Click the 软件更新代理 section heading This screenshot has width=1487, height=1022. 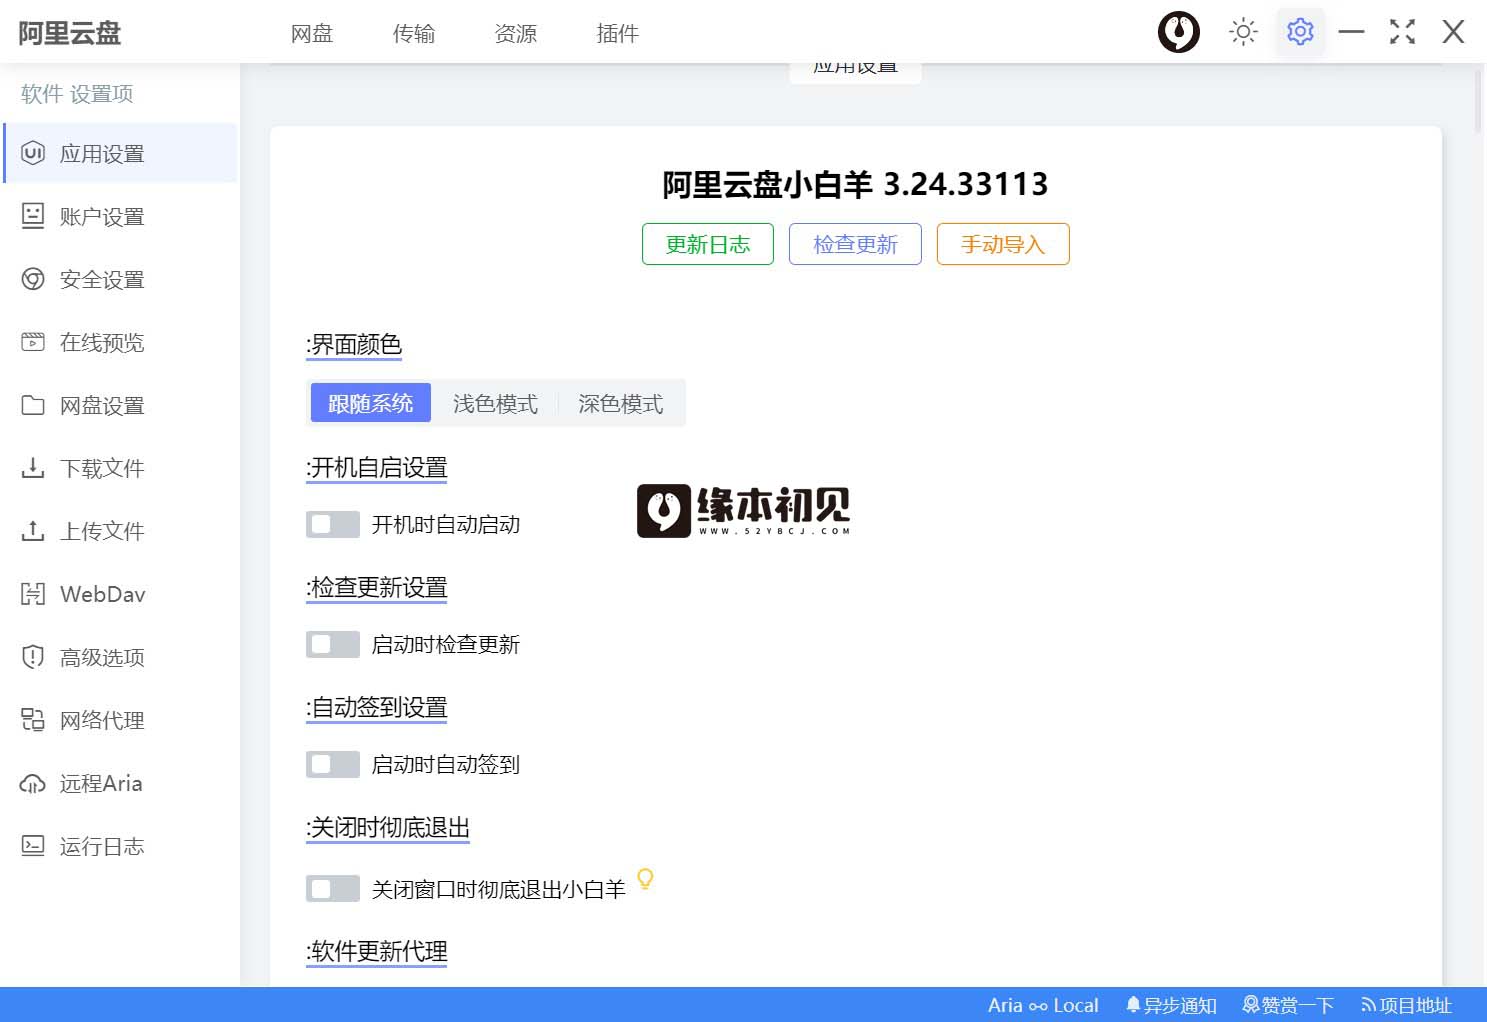(x=377, y=951)
